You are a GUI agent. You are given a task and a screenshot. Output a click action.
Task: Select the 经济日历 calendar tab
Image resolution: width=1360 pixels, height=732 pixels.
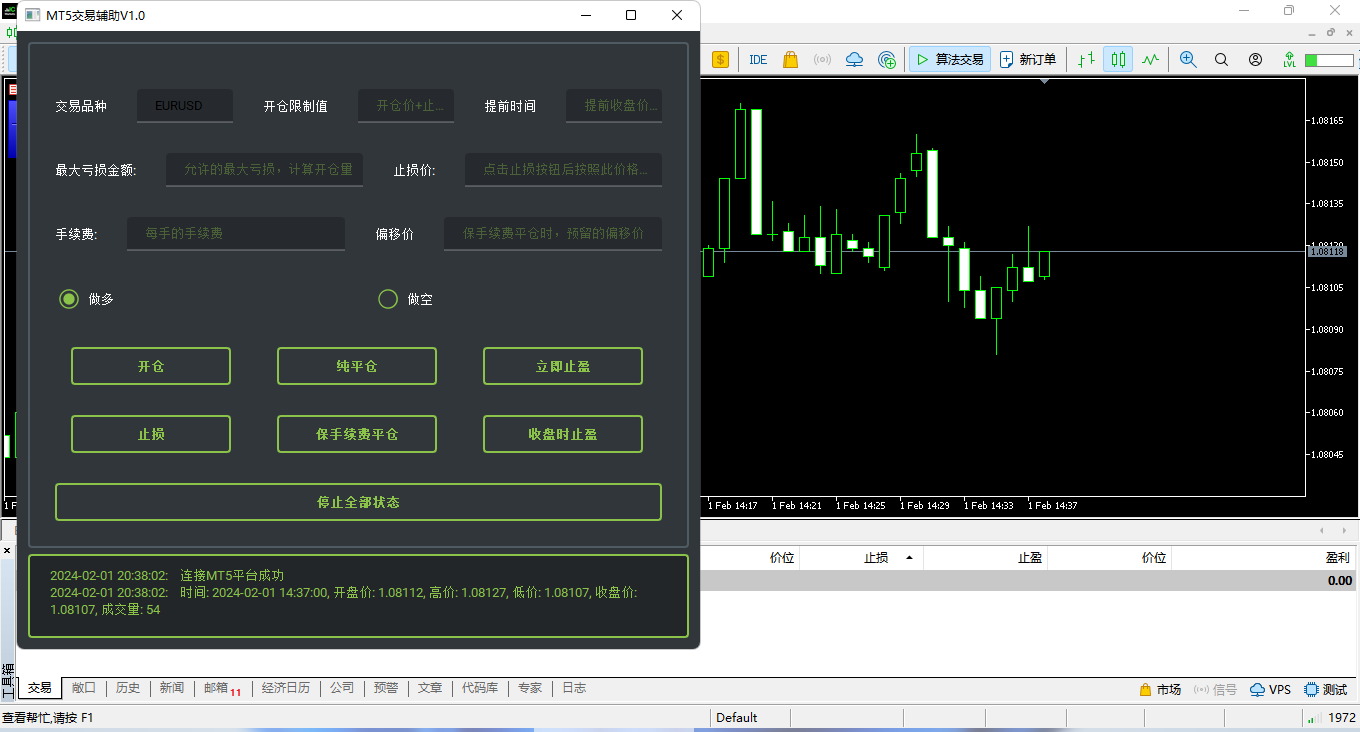[x=286, y=688]
